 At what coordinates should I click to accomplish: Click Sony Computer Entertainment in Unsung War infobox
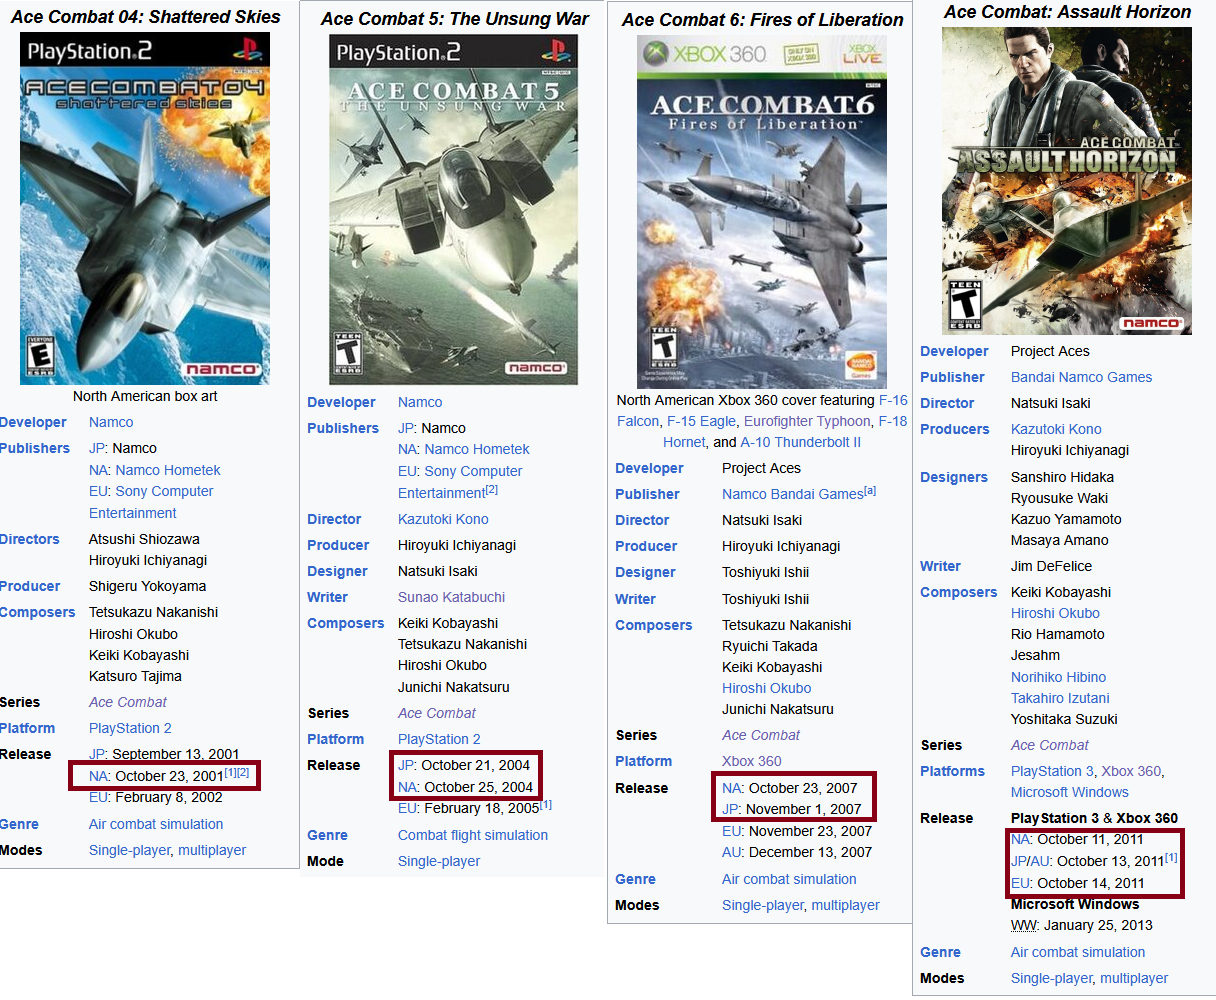click(x=460, y=482)
